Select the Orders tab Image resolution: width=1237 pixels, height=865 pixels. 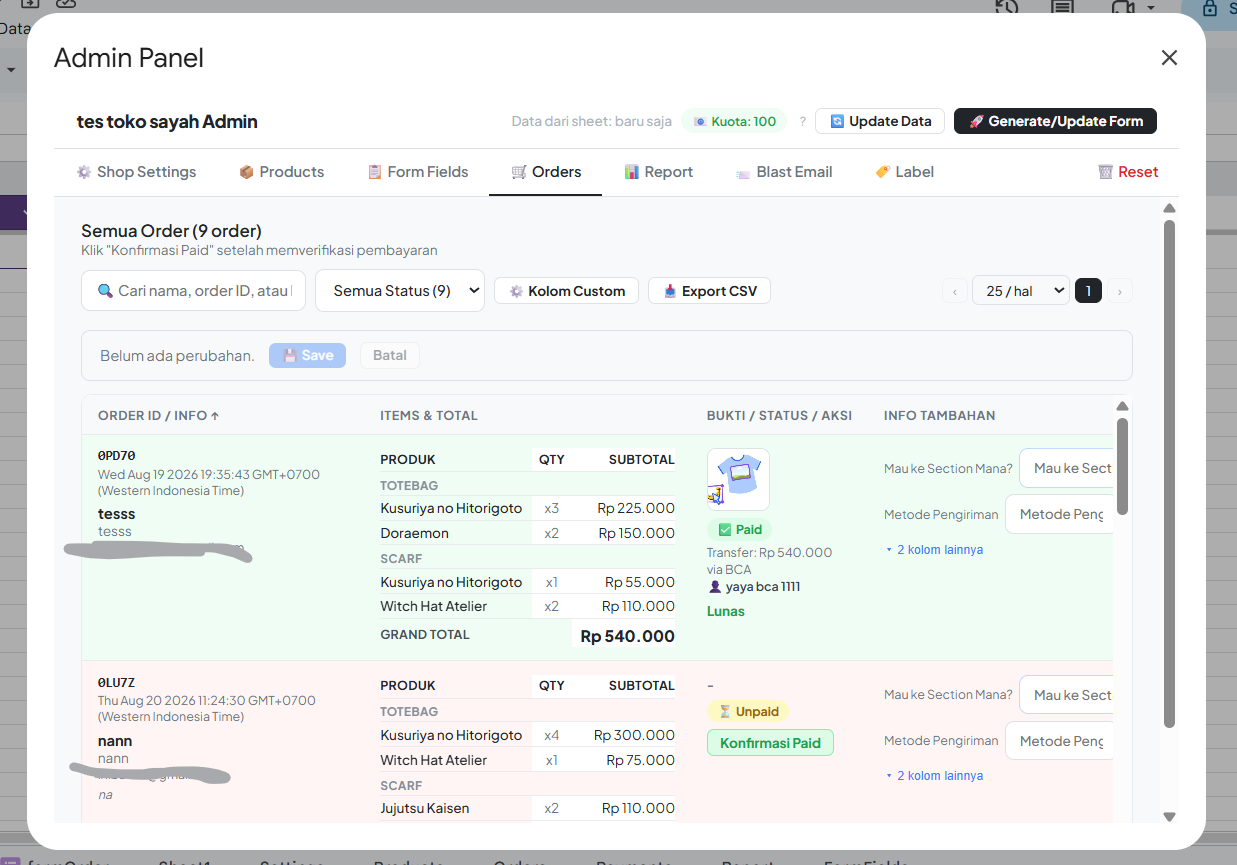pos(545,172)
